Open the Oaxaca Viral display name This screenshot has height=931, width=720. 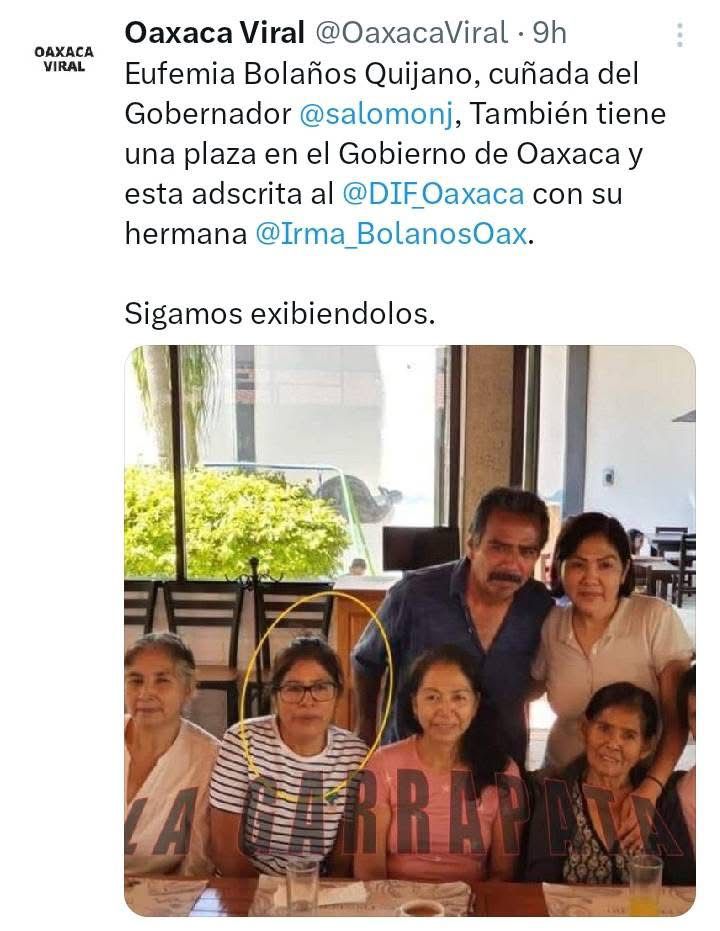pos(214,33)
